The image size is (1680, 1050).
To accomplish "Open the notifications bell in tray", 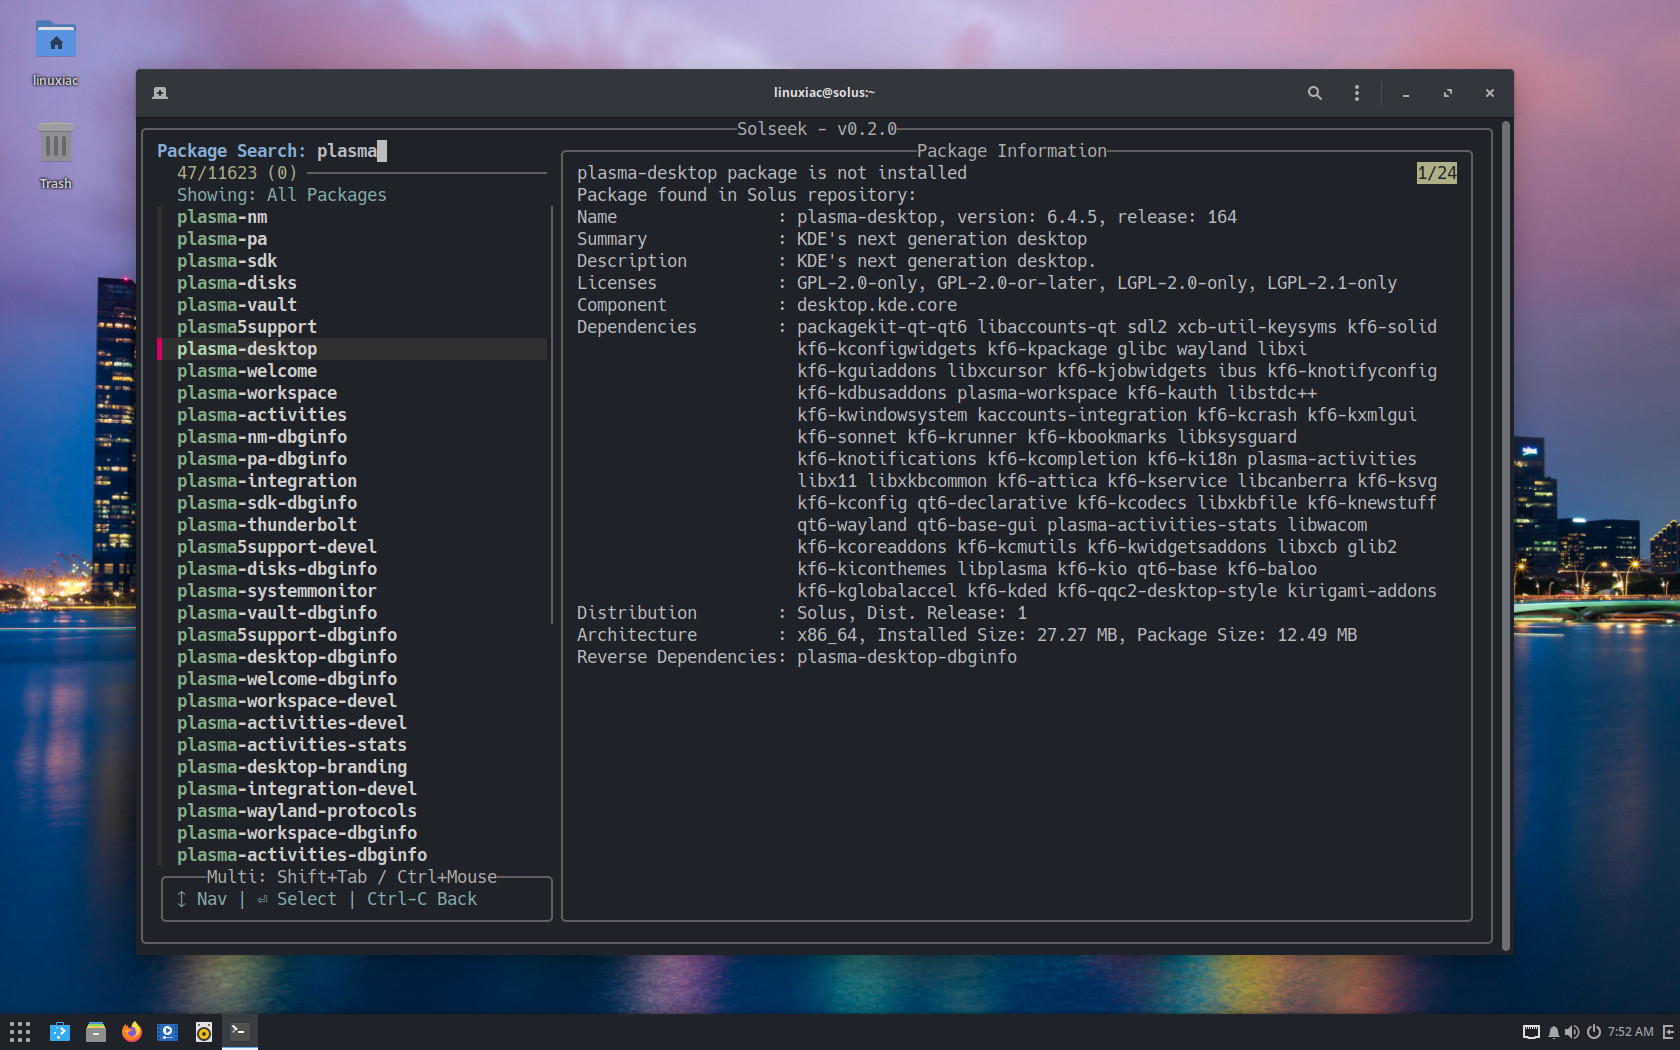I will (1554, 1032).
